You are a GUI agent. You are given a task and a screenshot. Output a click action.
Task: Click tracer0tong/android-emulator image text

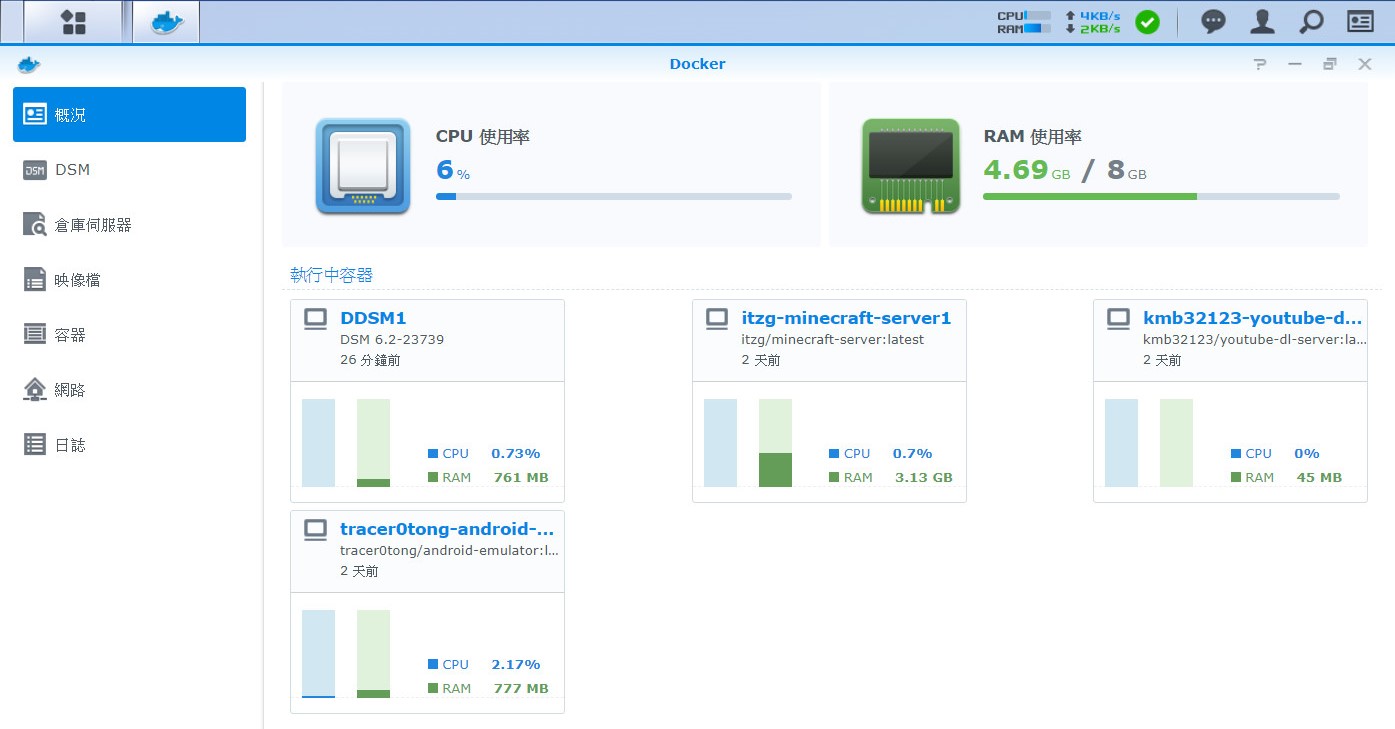[x=449, y=550]
